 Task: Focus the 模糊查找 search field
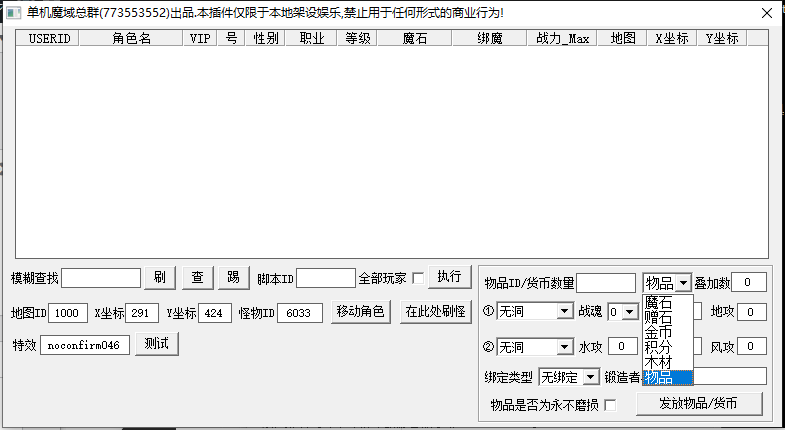tap(101, 278)
